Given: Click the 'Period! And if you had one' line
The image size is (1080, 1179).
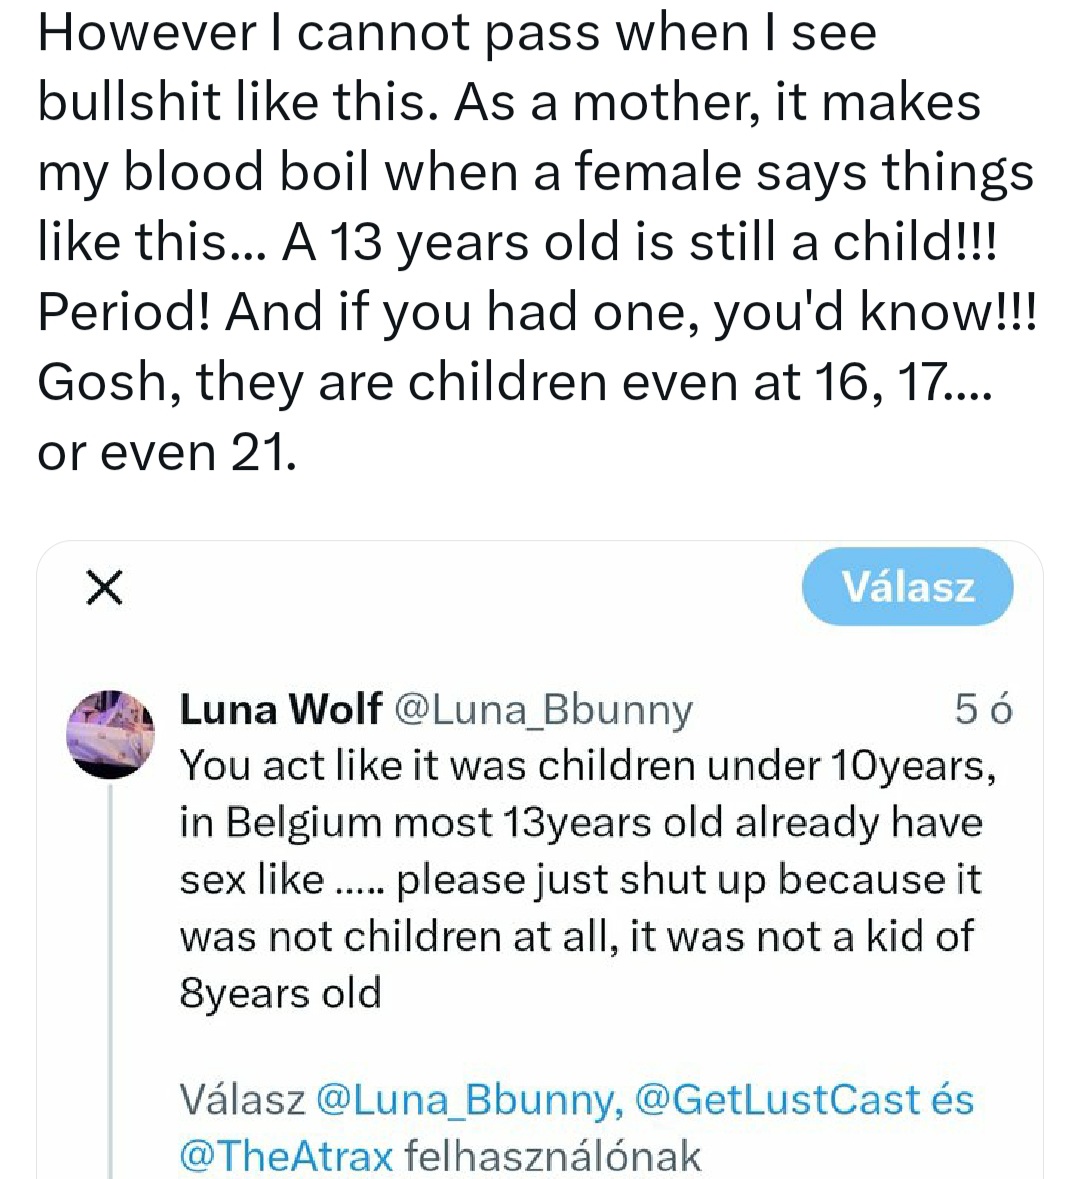Looking at the screenshot, I should (x=537, y=313).
